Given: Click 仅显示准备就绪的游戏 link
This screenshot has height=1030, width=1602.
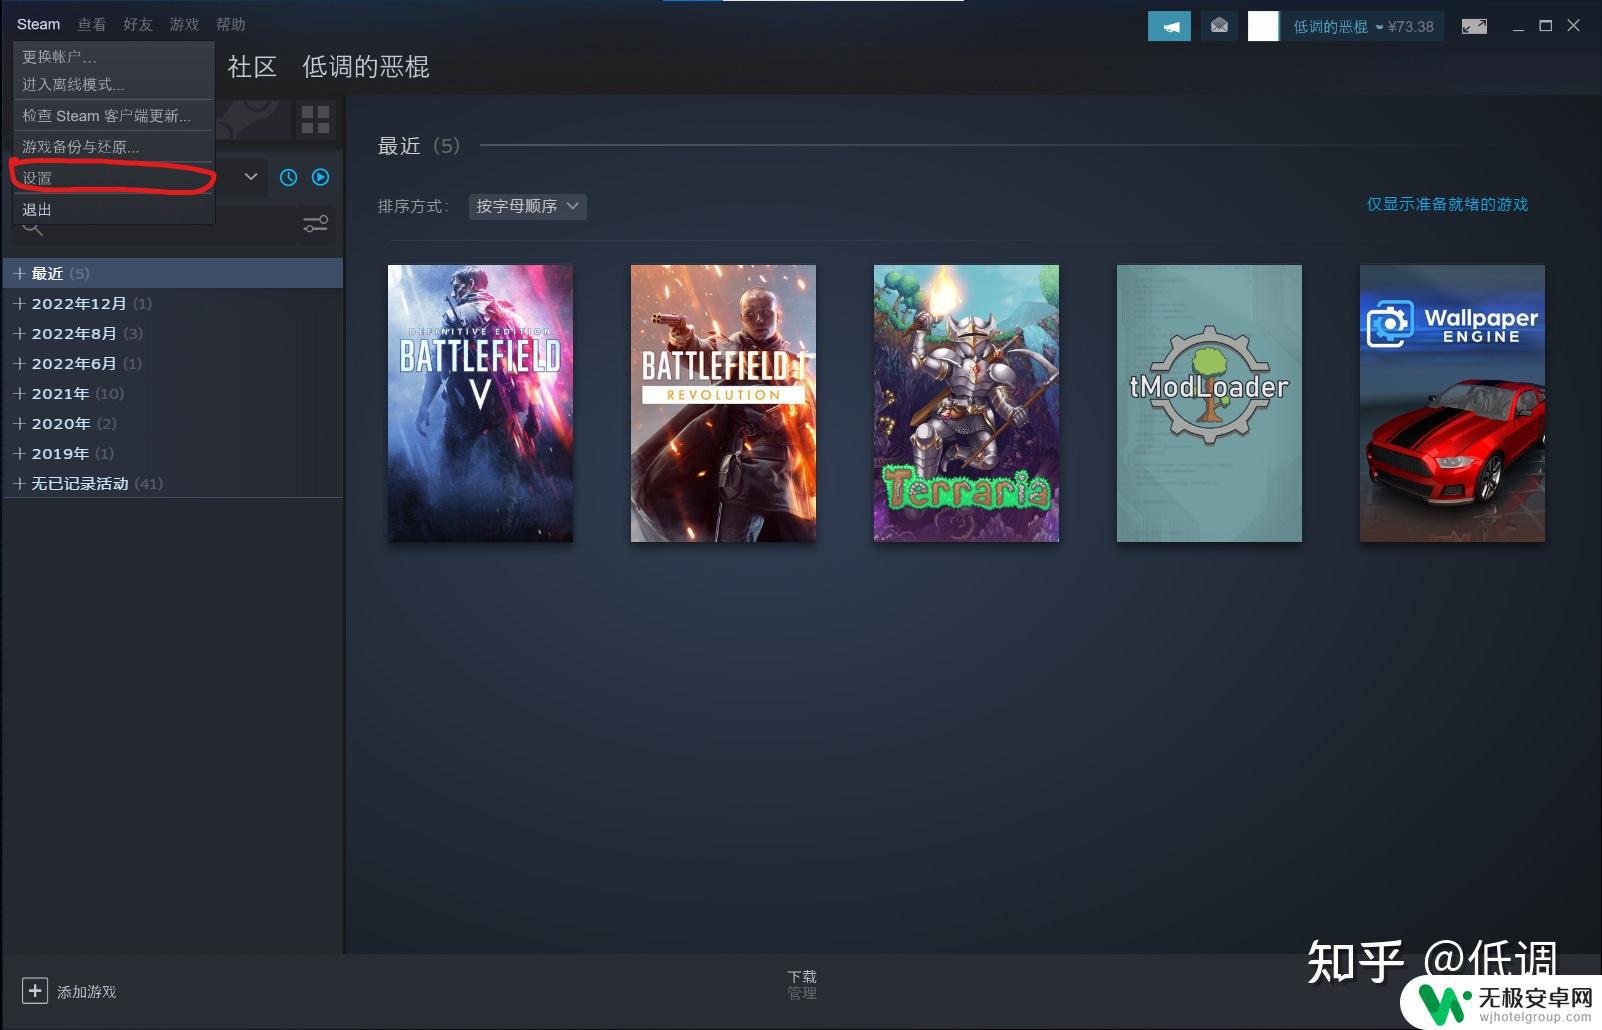Looking at the screenshot, I should pyautogui.click(x=1447, y=204).
